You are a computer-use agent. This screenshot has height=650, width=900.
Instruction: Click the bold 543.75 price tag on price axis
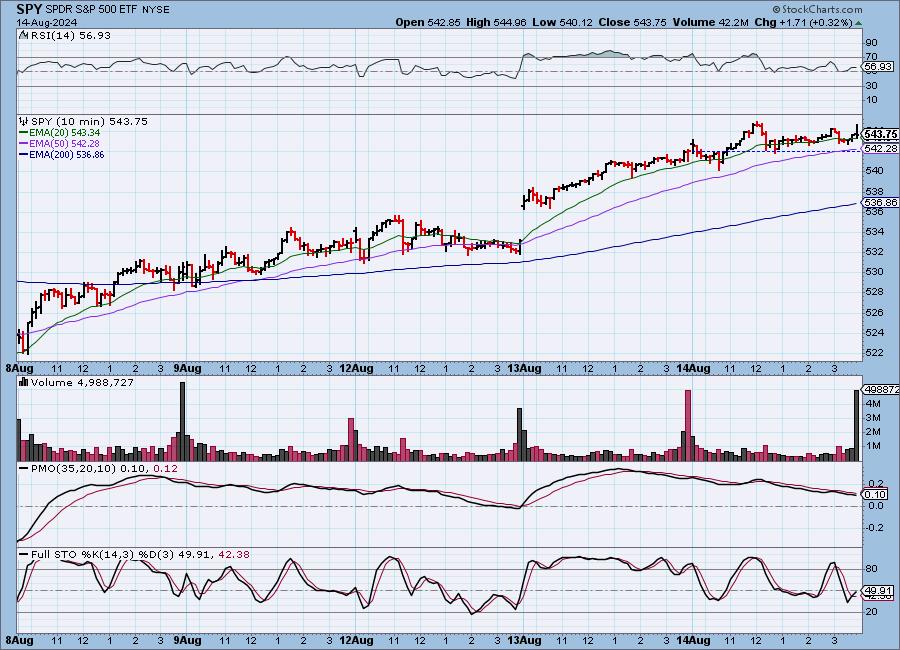coord(880,134)
